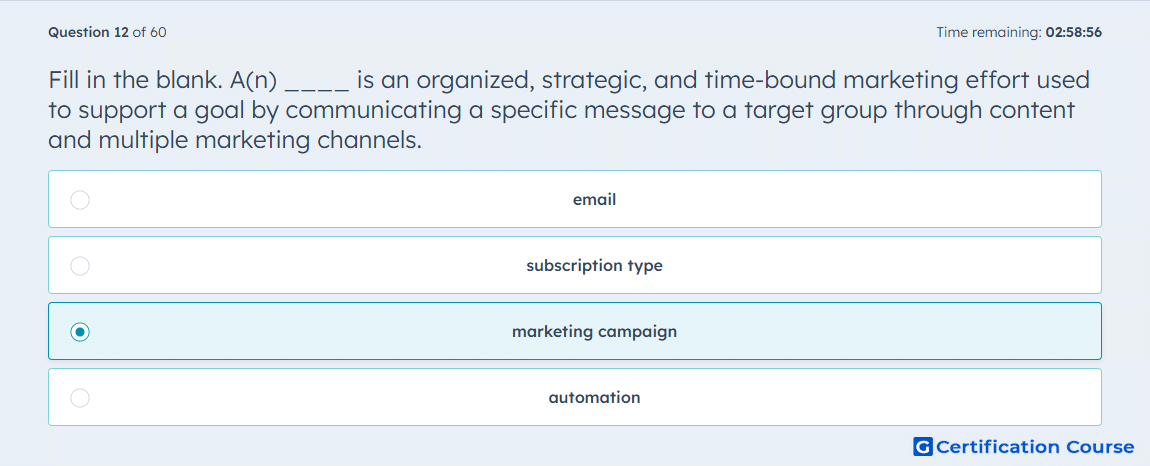This screenshot has width=1150, height=466.
Task: Click the countdown value 02:58:56
Action: click(1072, 32)
